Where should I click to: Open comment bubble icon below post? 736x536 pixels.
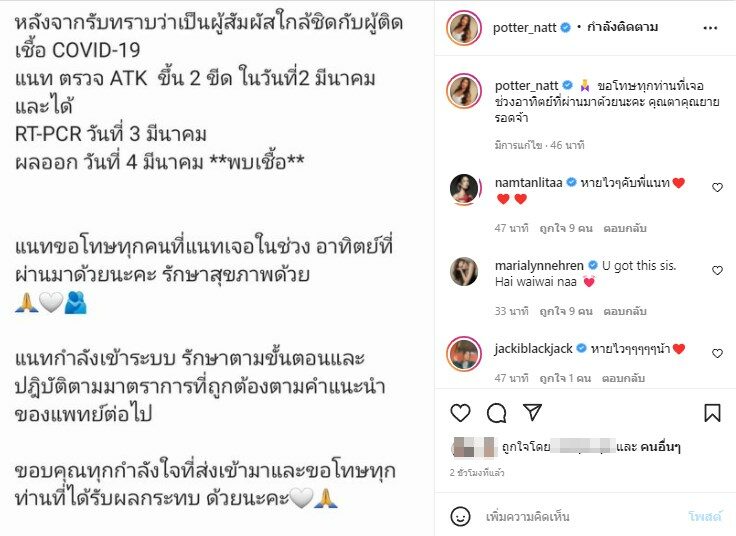coord(496,413)
